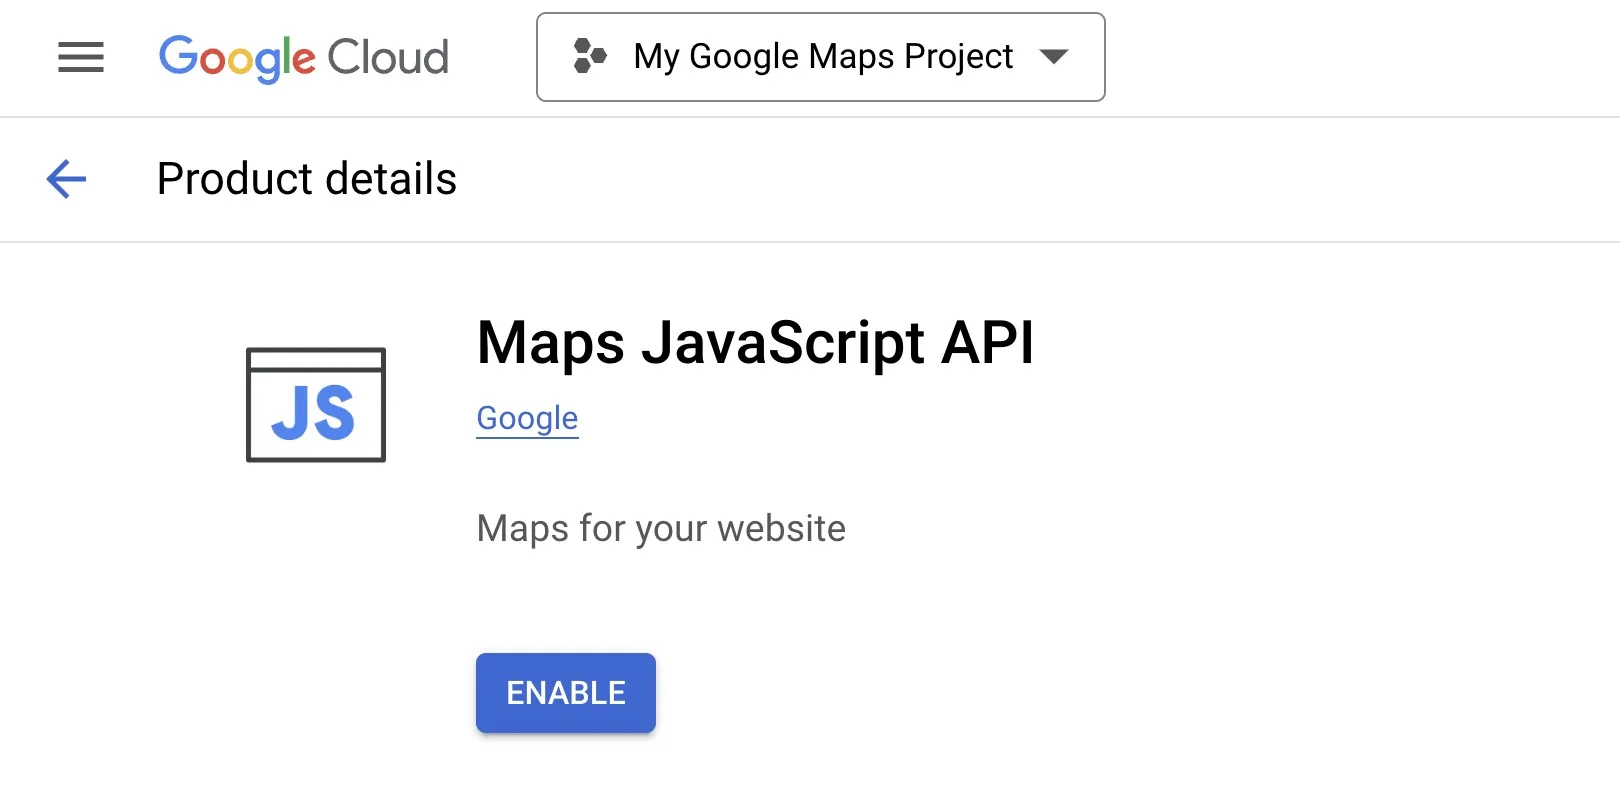This screenshot has height=806, width=1620.
Task: Click the Maps JavaScript API title
Action: pyautogui.click(x=755, y=343)
